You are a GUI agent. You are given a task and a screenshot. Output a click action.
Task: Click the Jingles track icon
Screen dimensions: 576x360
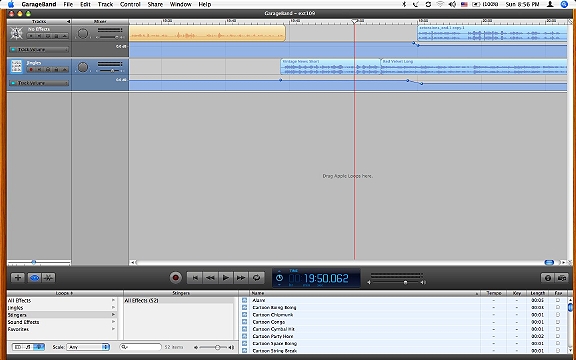click(x=16, y=67)
